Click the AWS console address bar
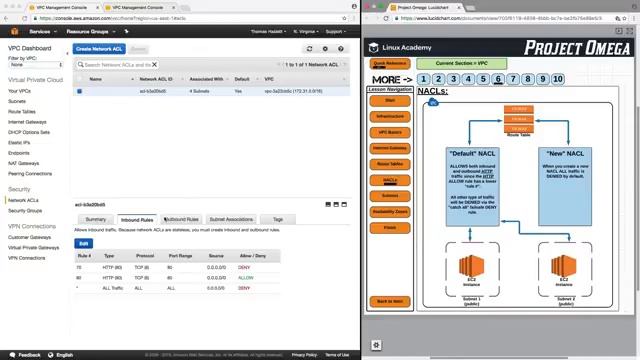 tap(188, 18)
